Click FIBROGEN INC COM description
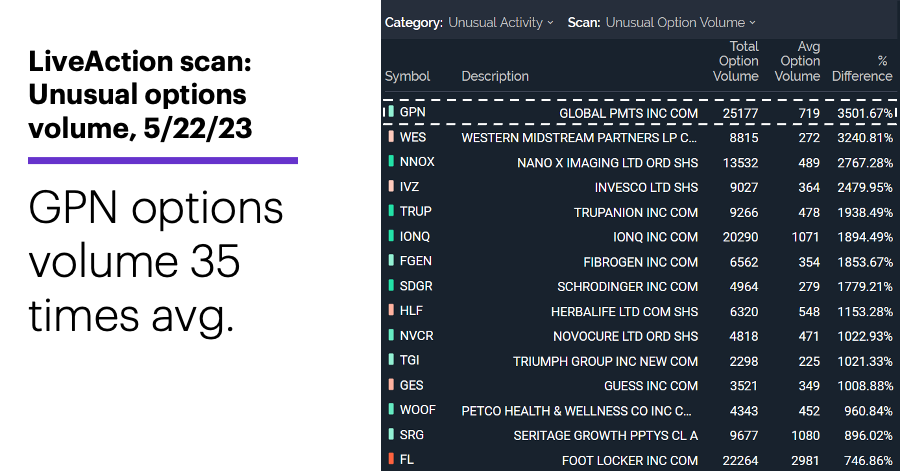Image resolution: width=900 pixels, height=471 pixels. [x=641, y=262]
